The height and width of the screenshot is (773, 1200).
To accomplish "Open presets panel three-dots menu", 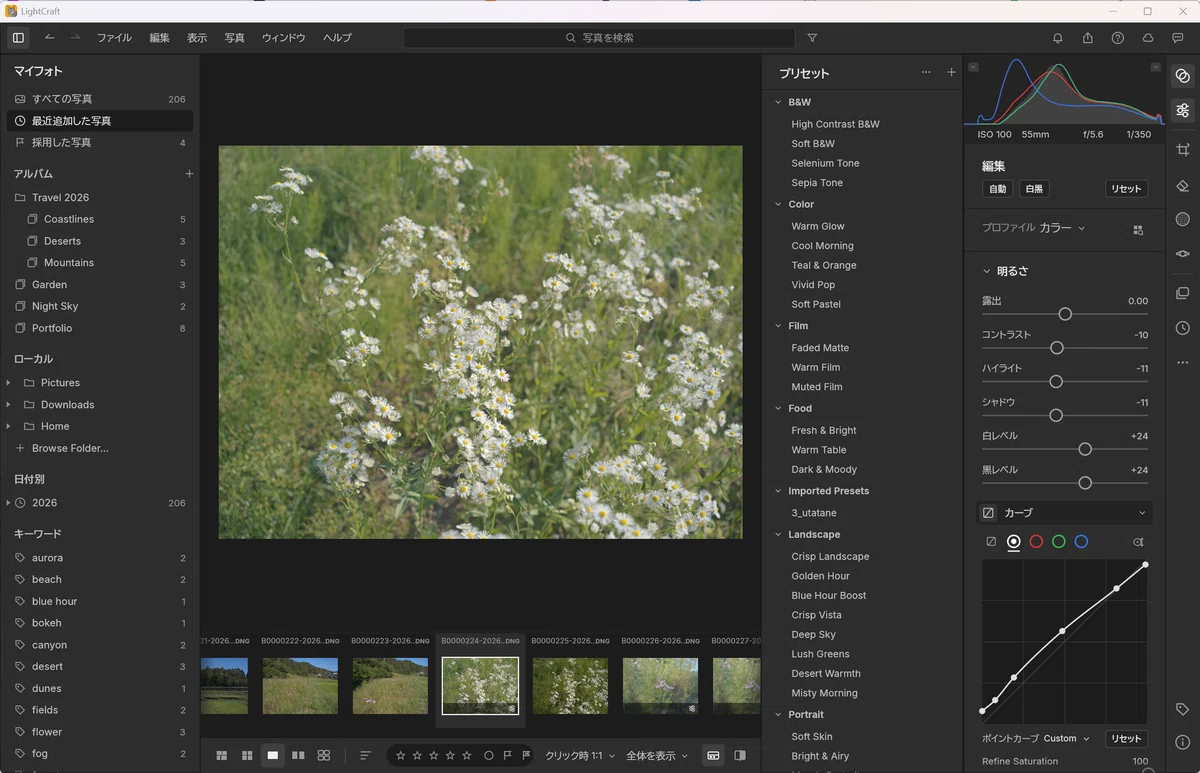I will [x=926, y=72].
